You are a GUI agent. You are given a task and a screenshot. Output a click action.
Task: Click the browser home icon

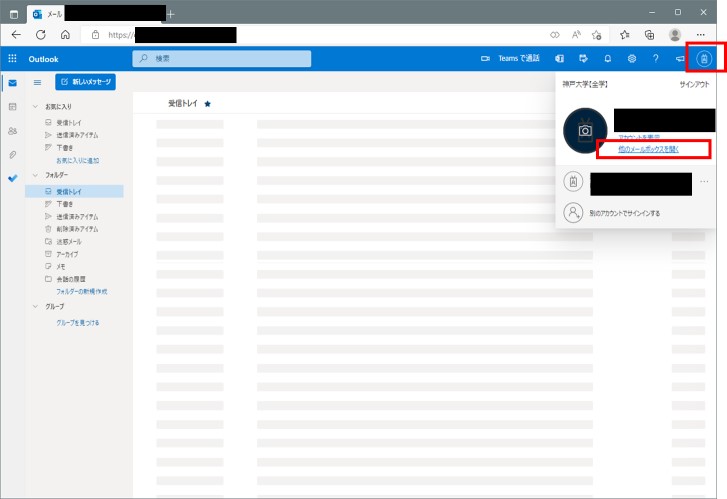65,35
